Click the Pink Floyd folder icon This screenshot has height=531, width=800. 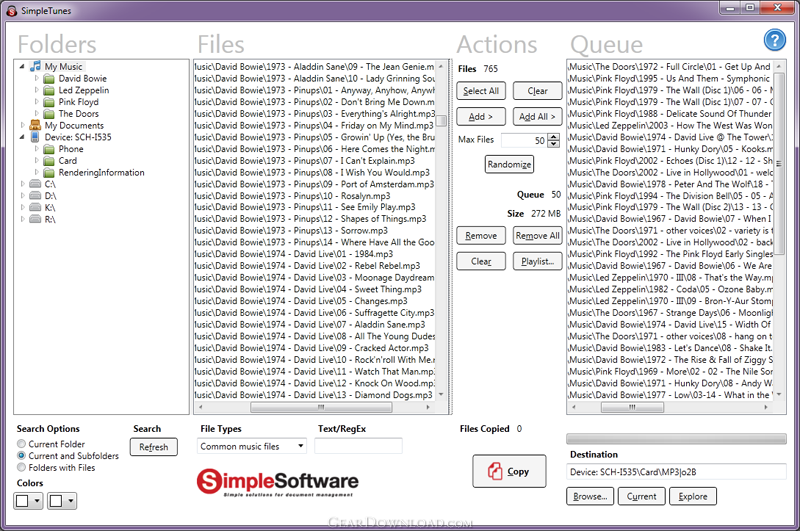point(49,102)
